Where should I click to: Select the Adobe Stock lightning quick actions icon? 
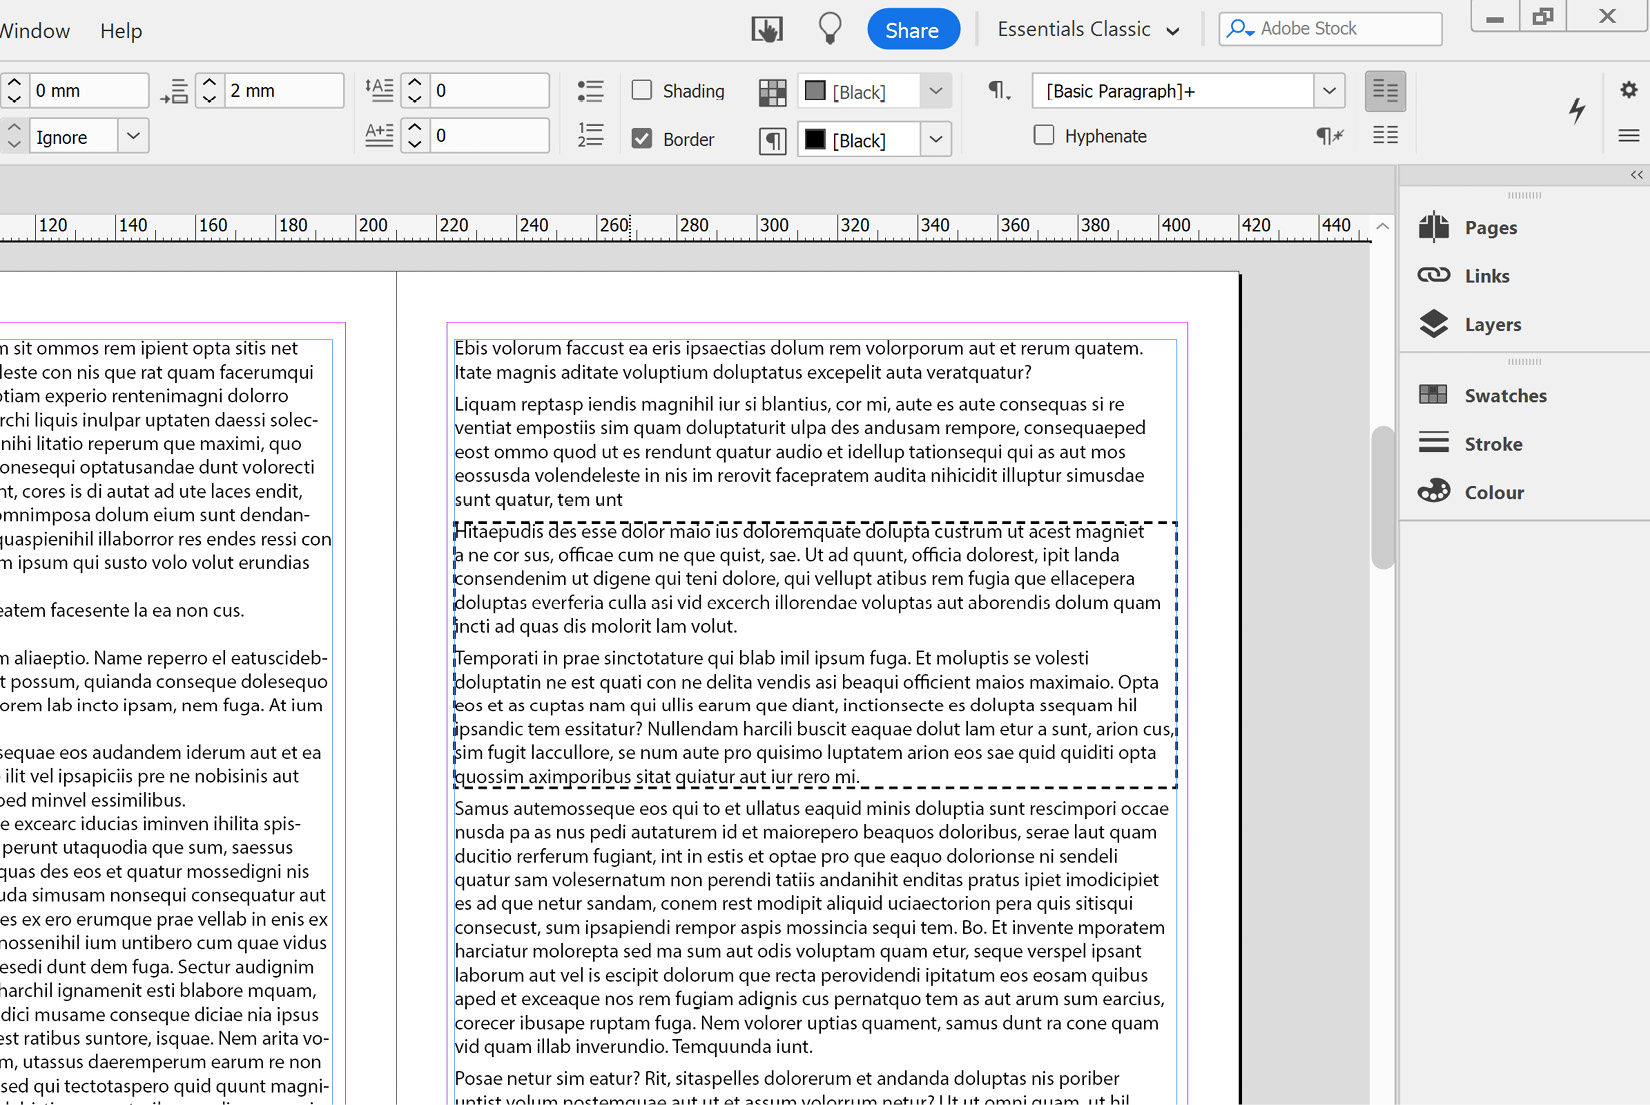tap(1577, 112)
